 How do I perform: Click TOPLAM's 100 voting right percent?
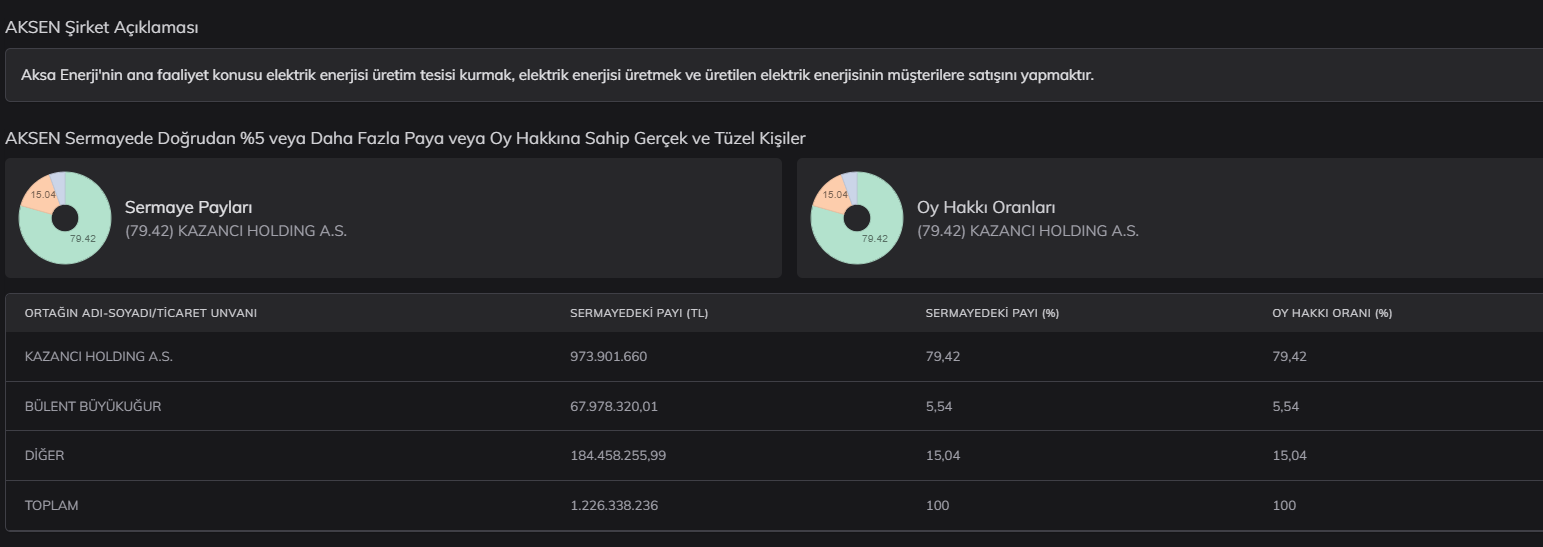click(1284, 506)
